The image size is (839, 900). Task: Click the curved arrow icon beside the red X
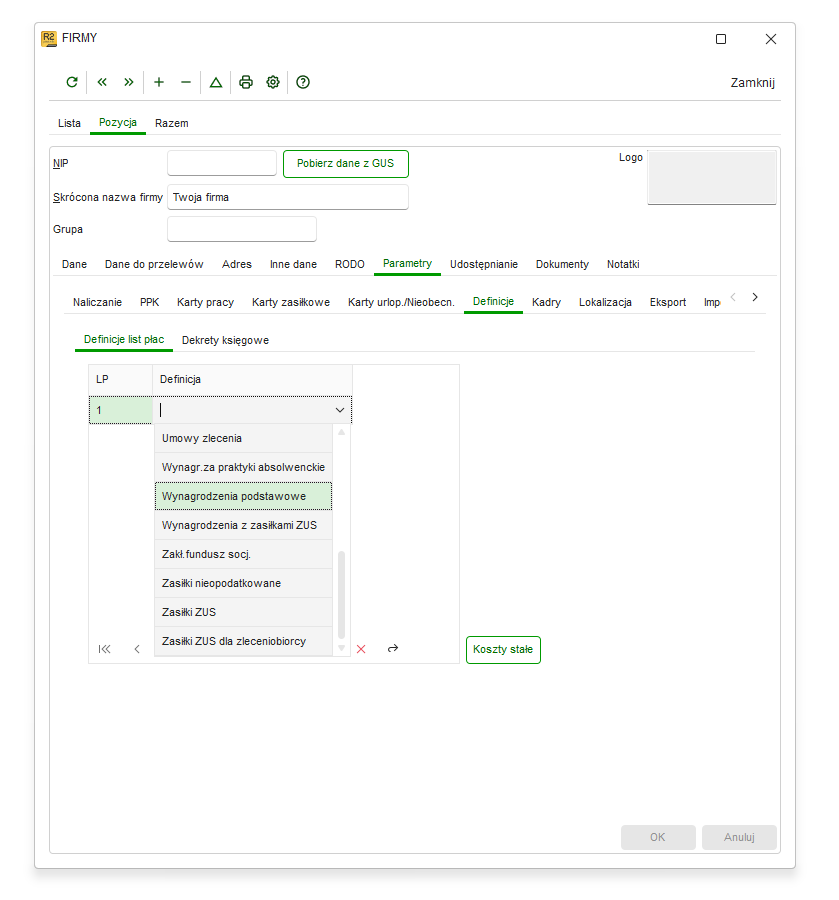[393, 649]
